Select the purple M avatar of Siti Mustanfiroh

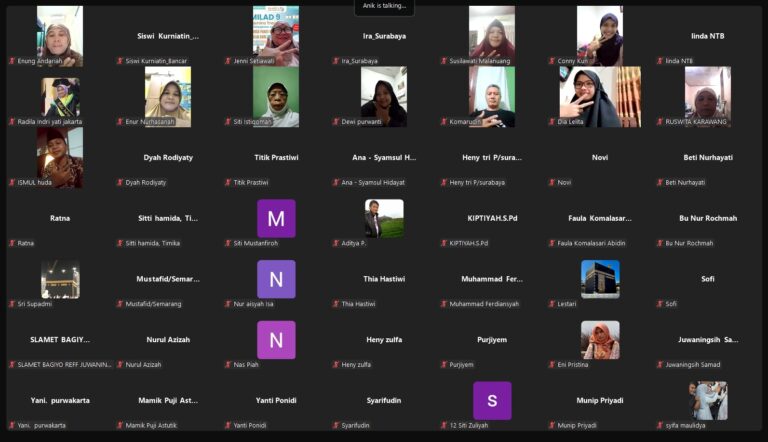coord(276,219)
